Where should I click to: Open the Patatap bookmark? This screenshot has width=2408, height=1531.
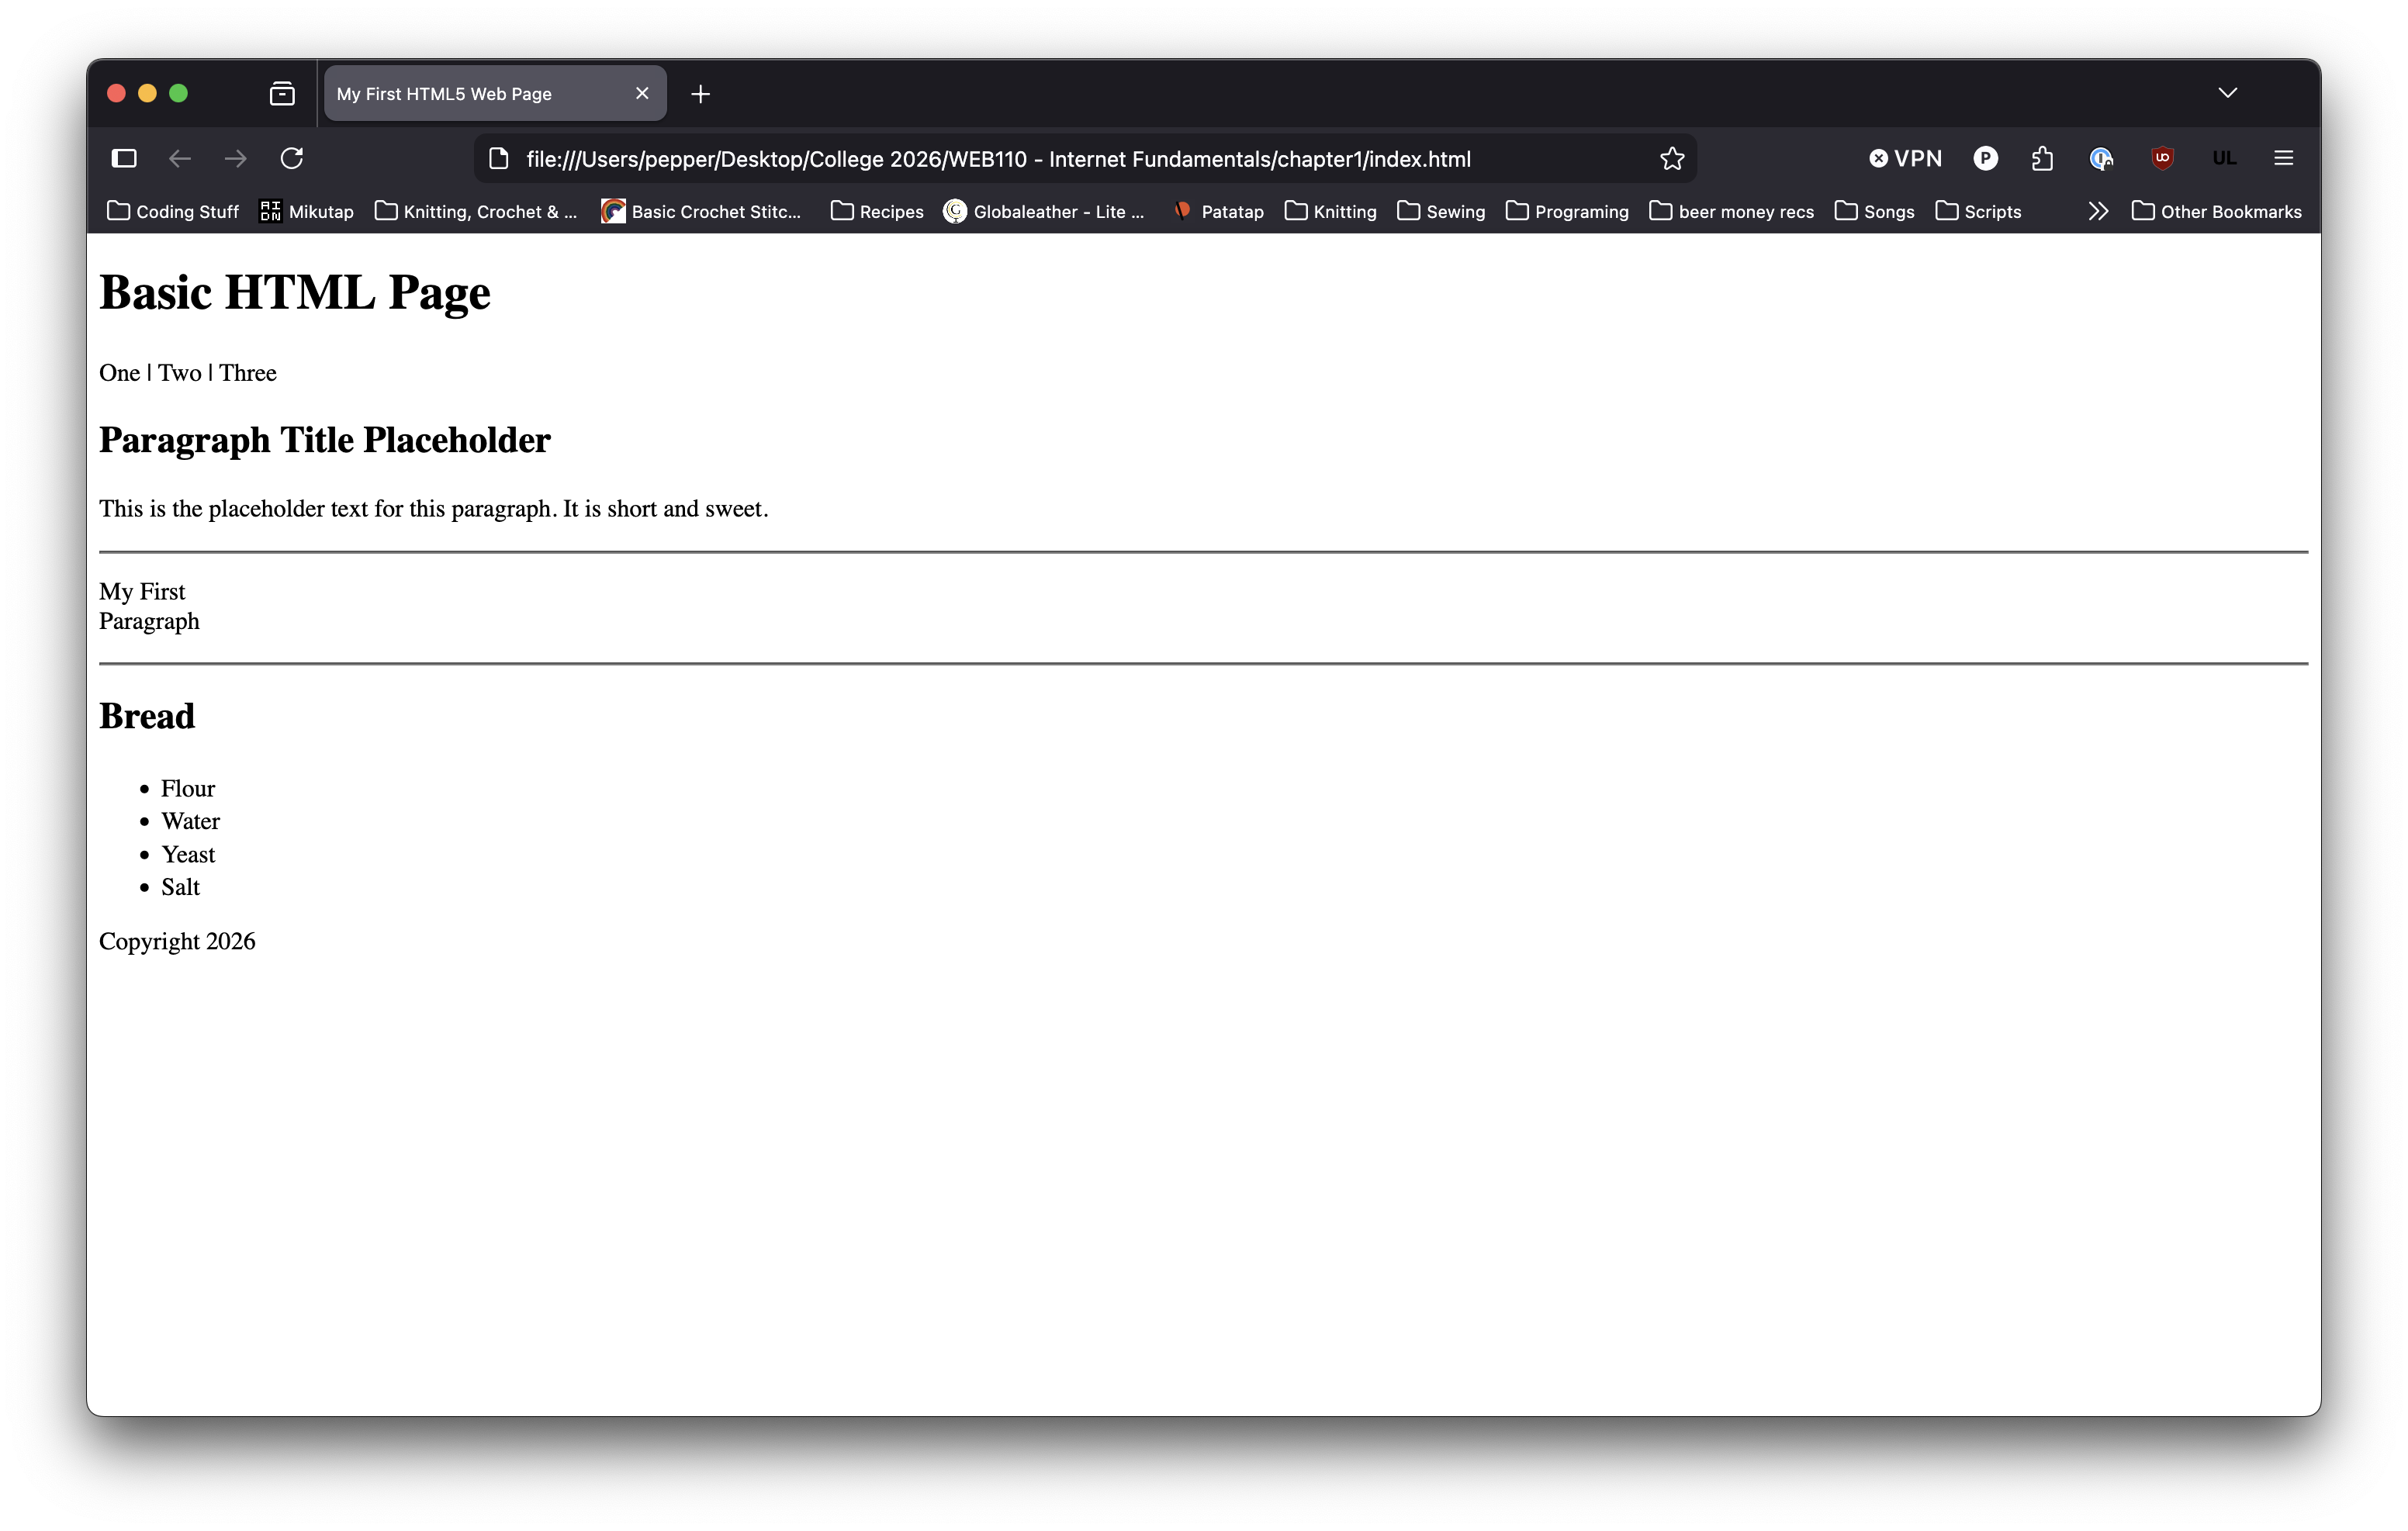click(1218, 211)
